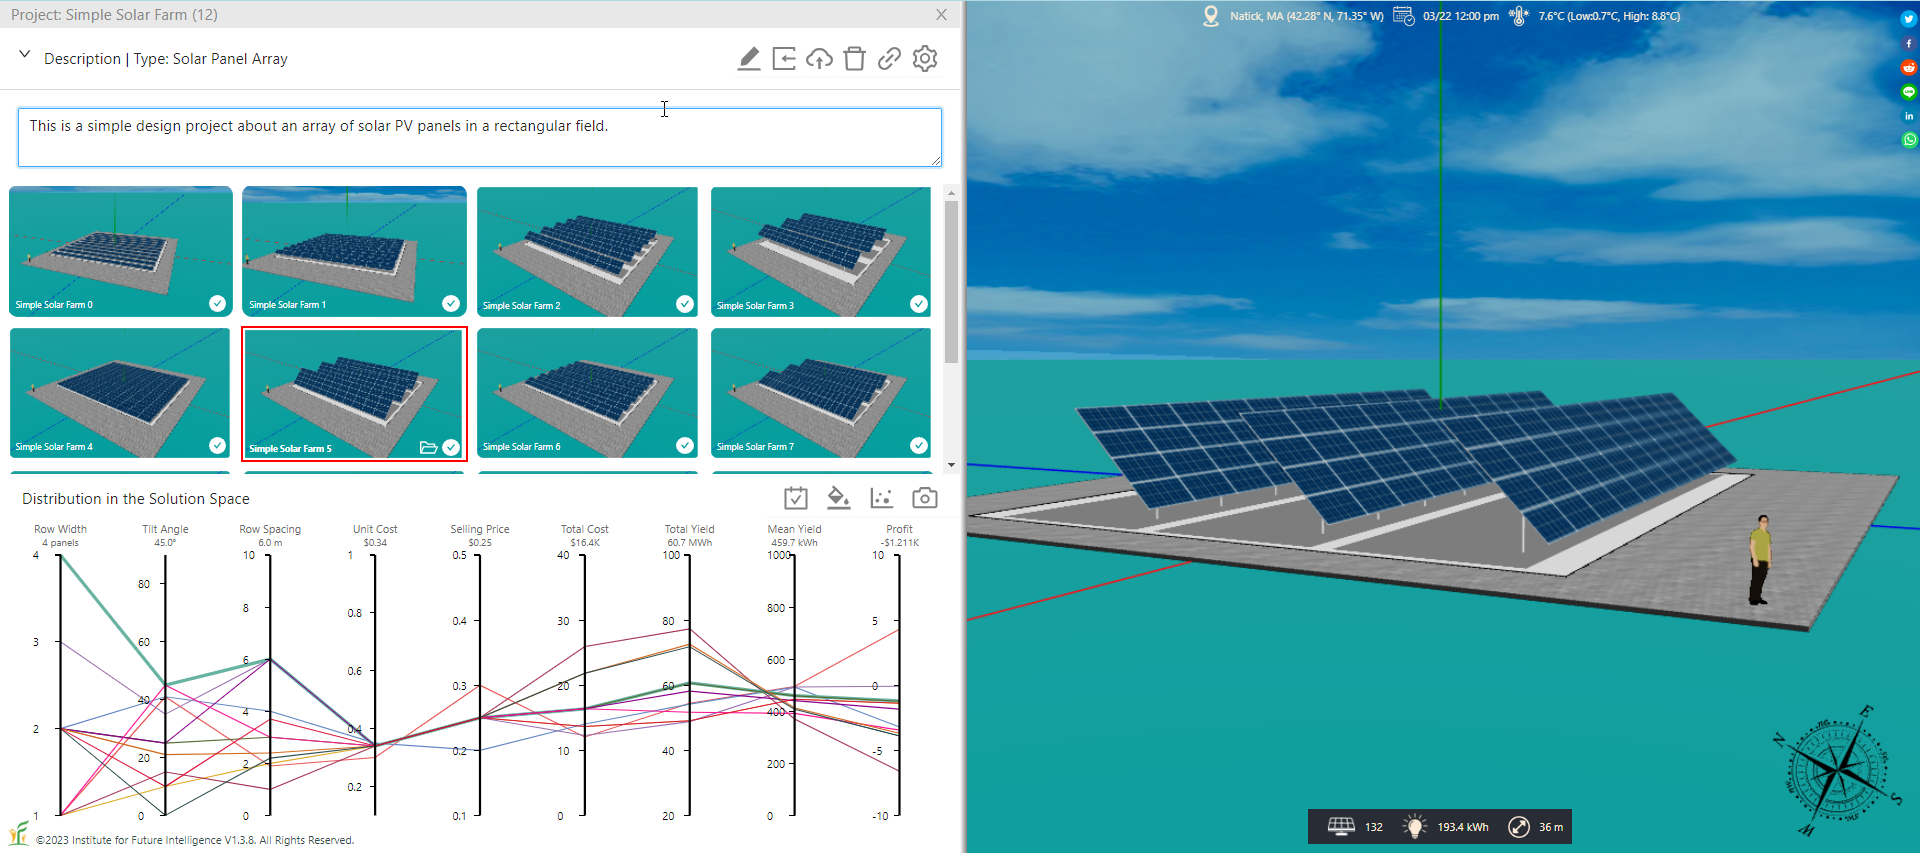Collapse the Description section chevron
The image size is (1920, 853).
25,55
